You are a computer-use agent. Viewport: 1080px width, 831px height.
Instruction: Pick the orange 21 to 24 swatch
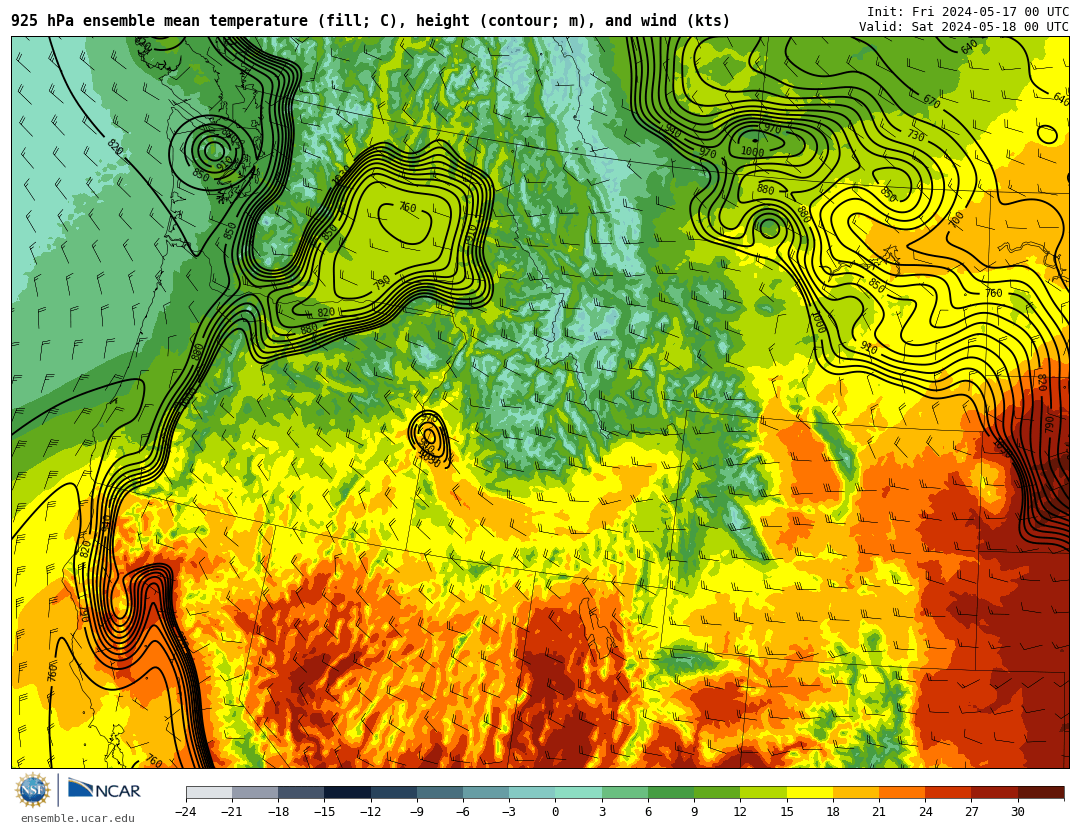902,792
